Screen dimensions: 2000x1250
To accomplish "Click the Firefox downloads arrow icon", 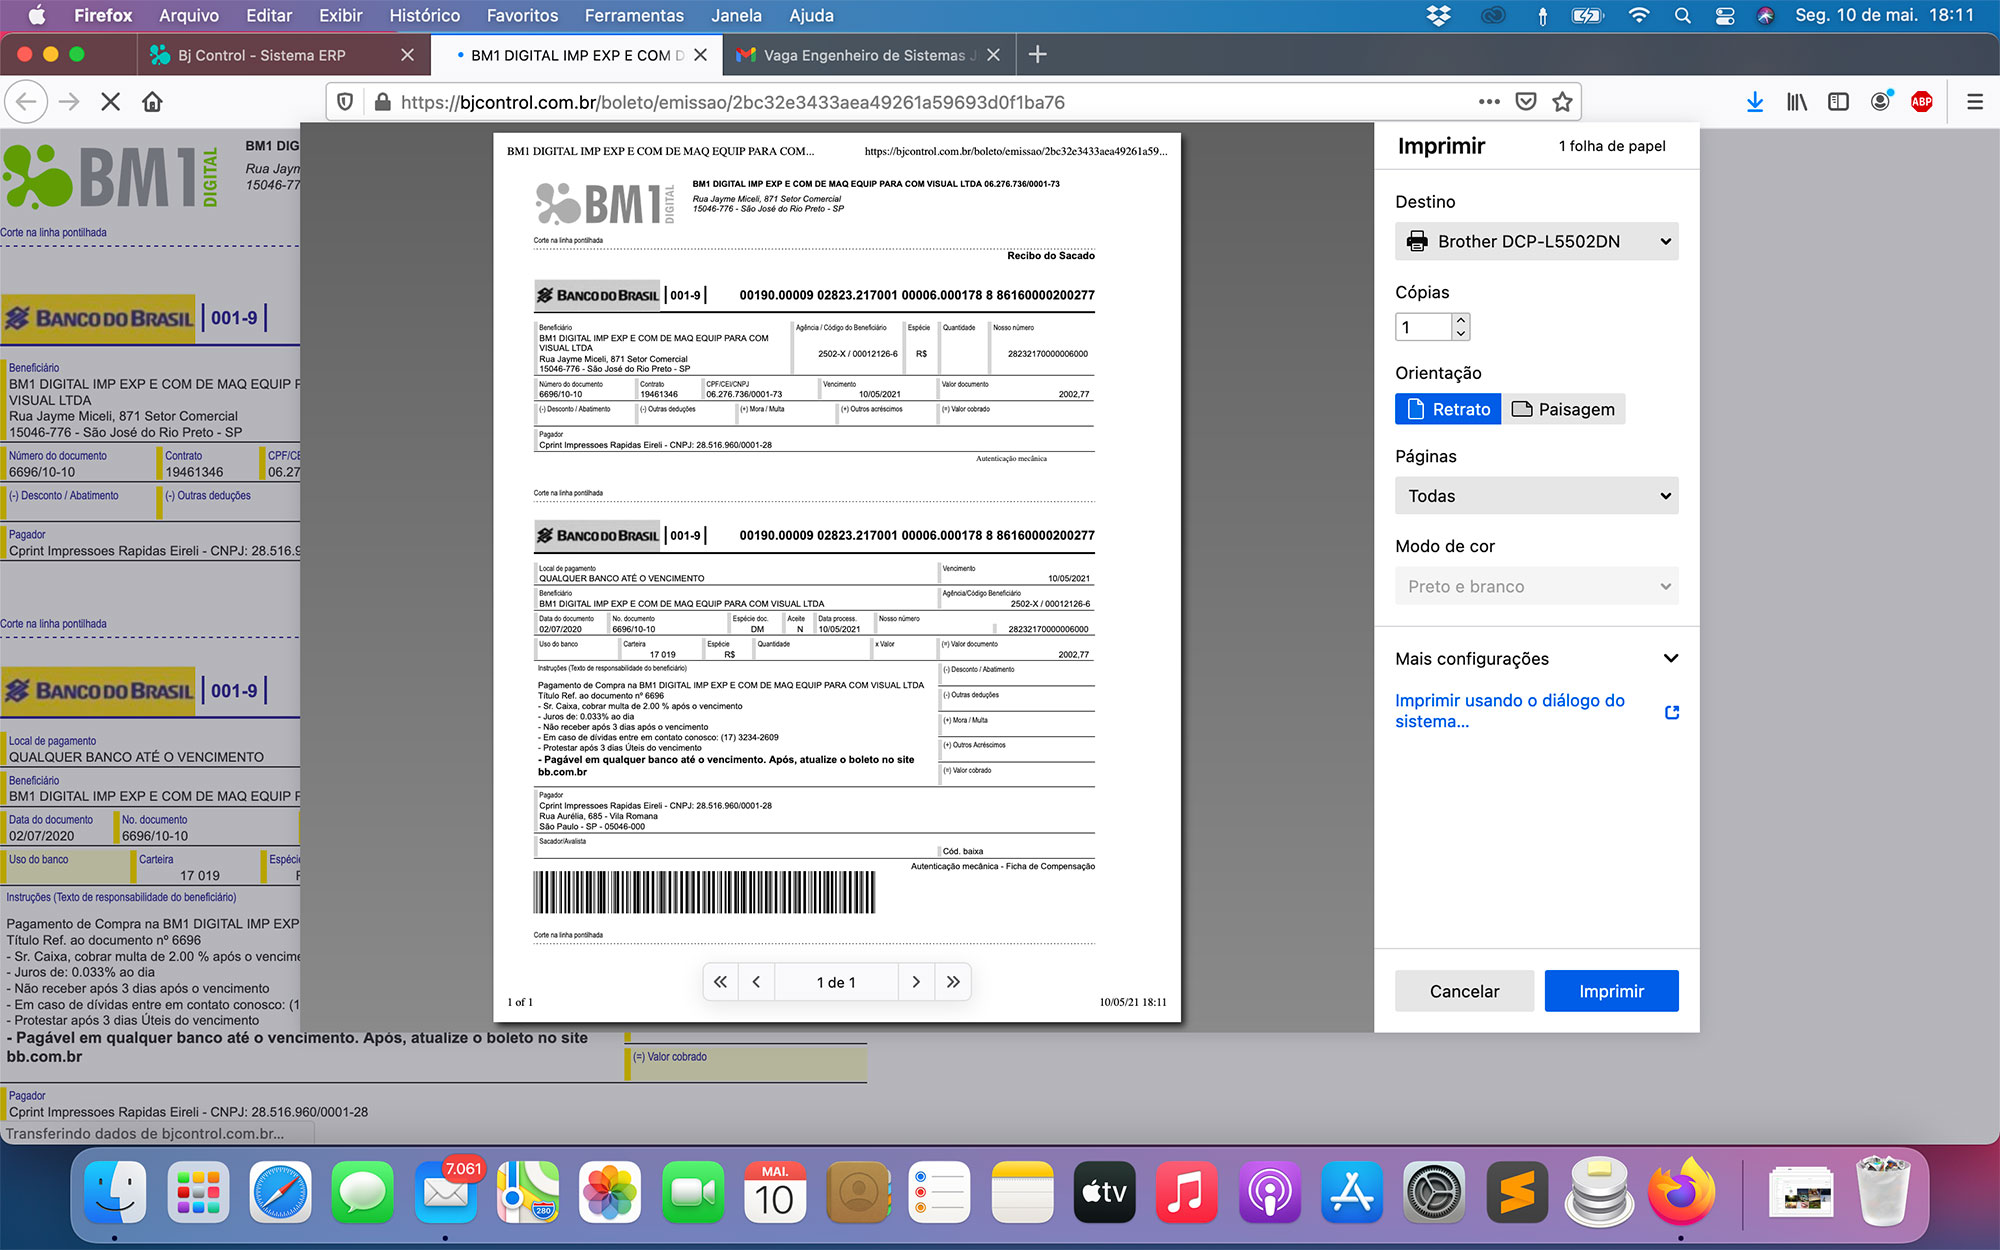I will tap(1755, 102).
